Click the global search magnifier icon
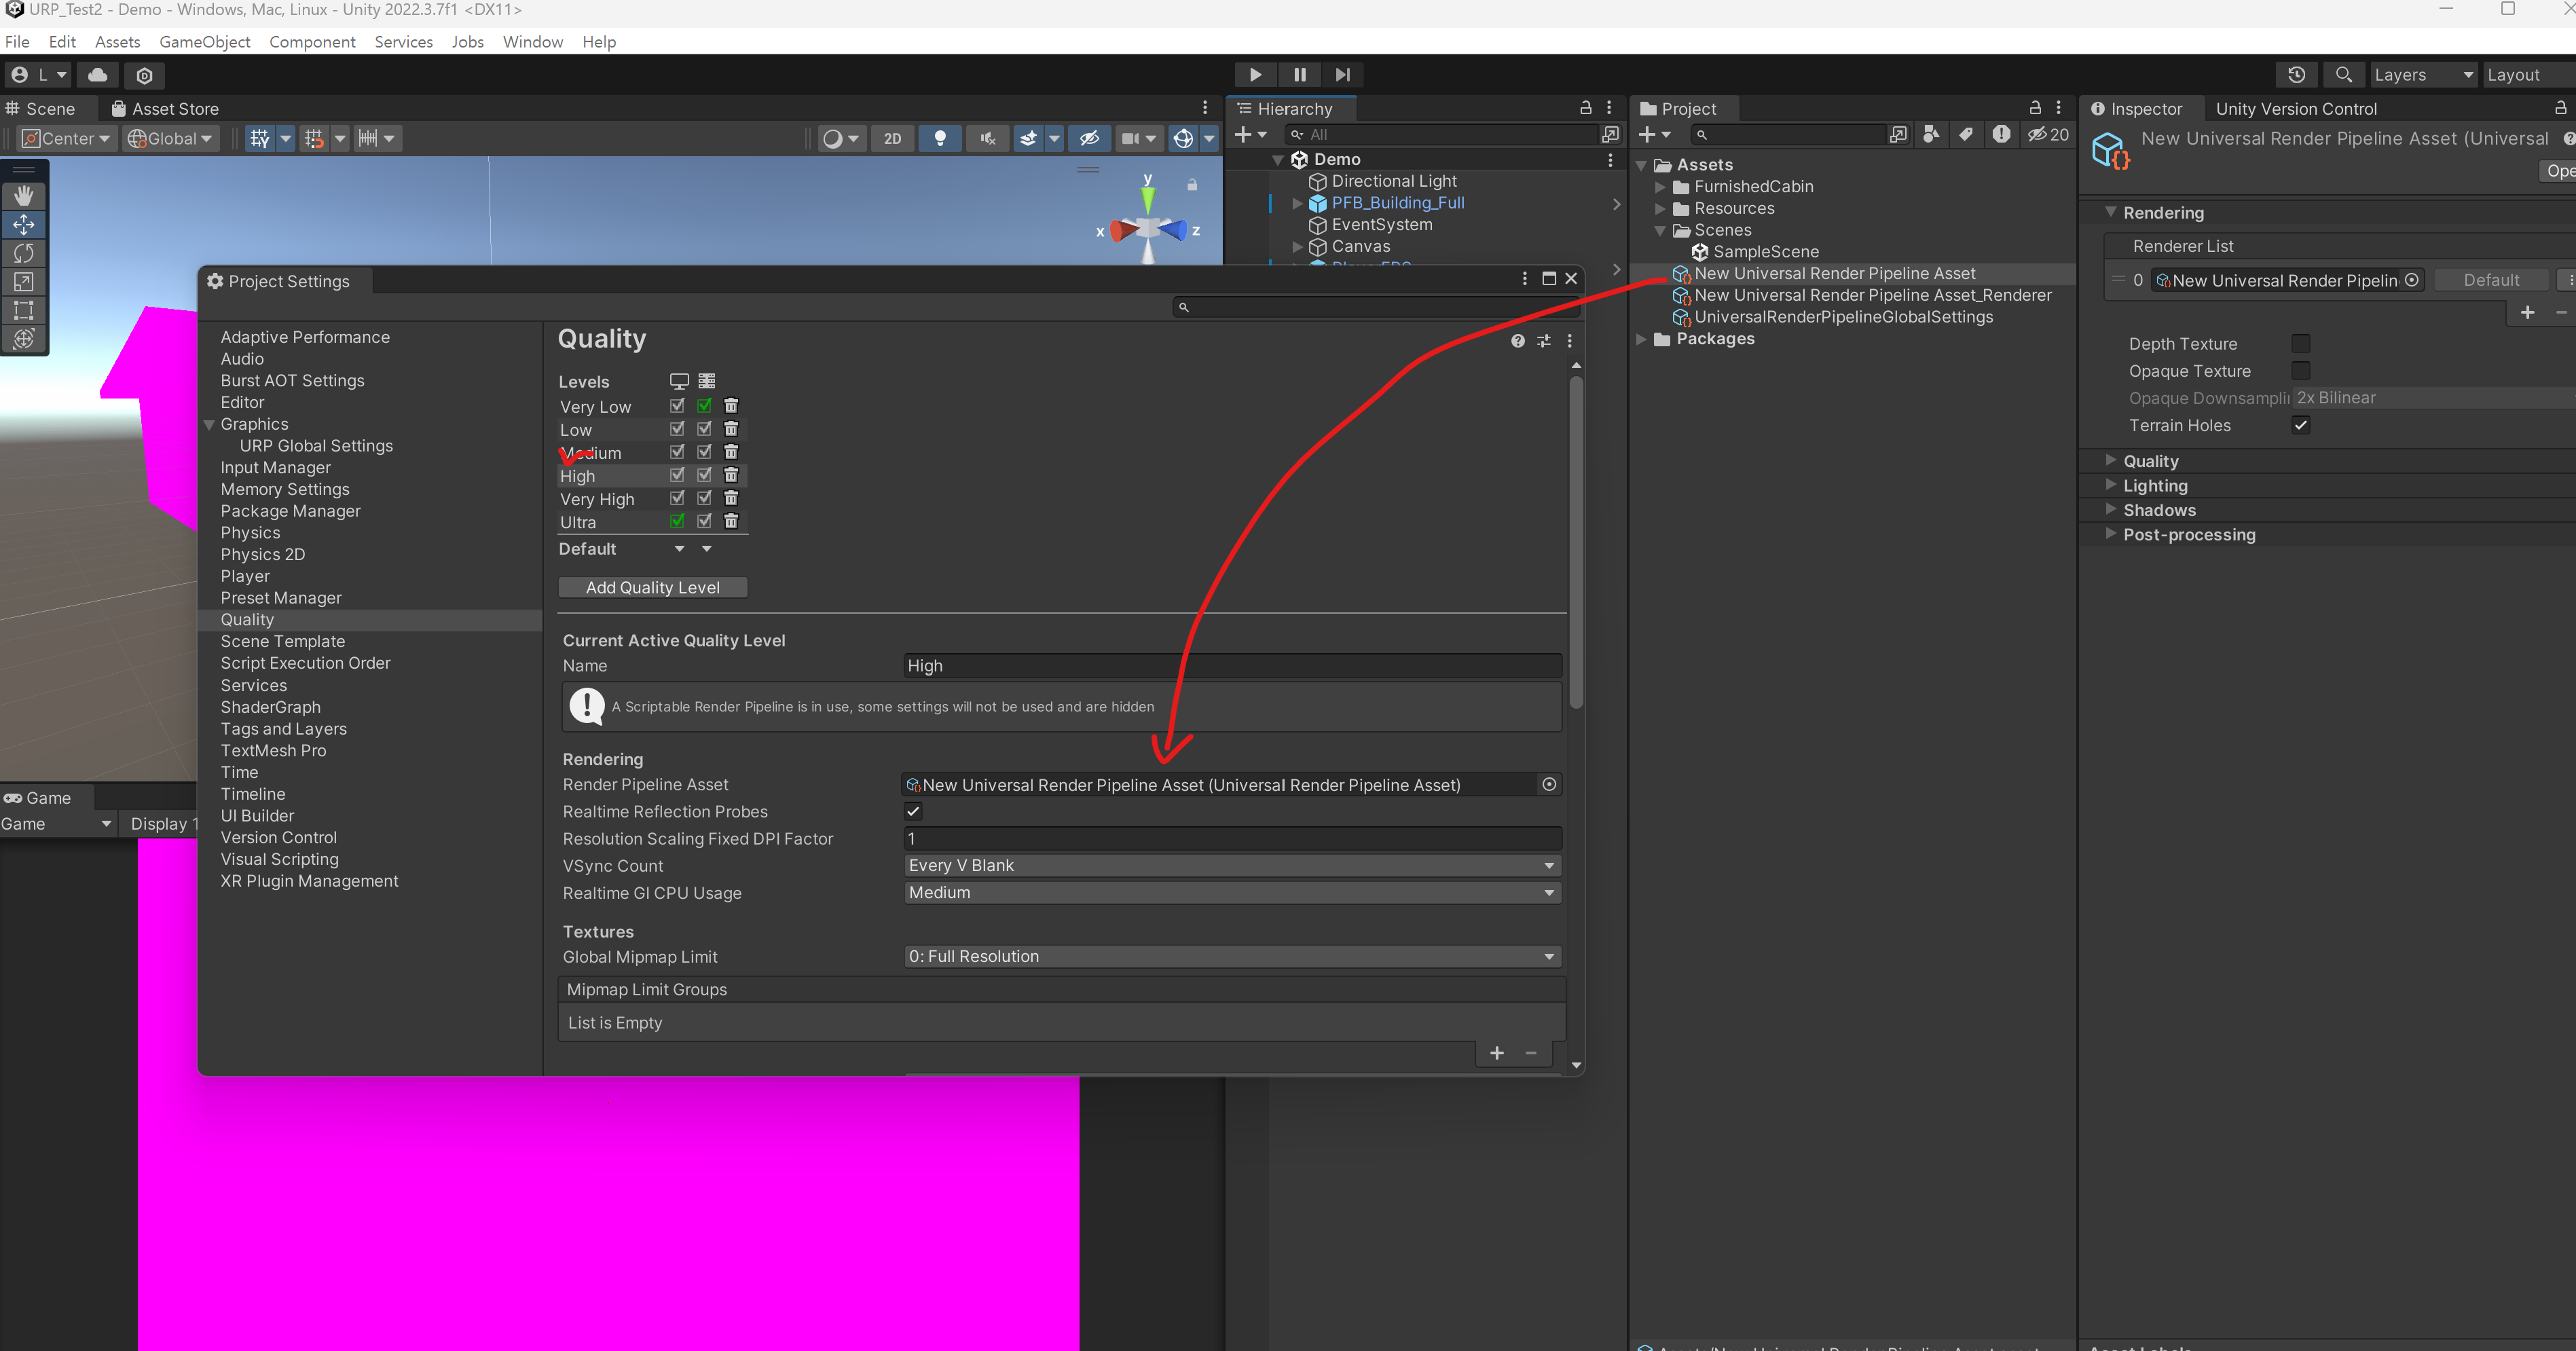2576x1351 pixels. (2343, 75)
